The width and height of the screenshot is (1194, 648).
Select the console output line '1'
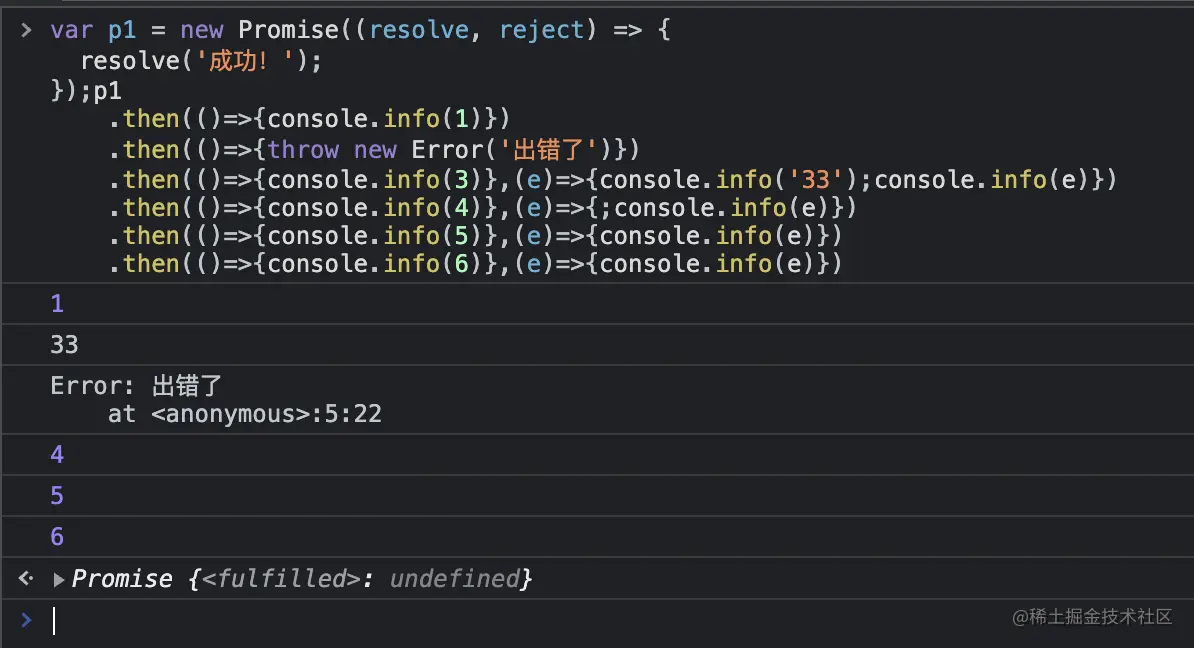click(57, 304)
